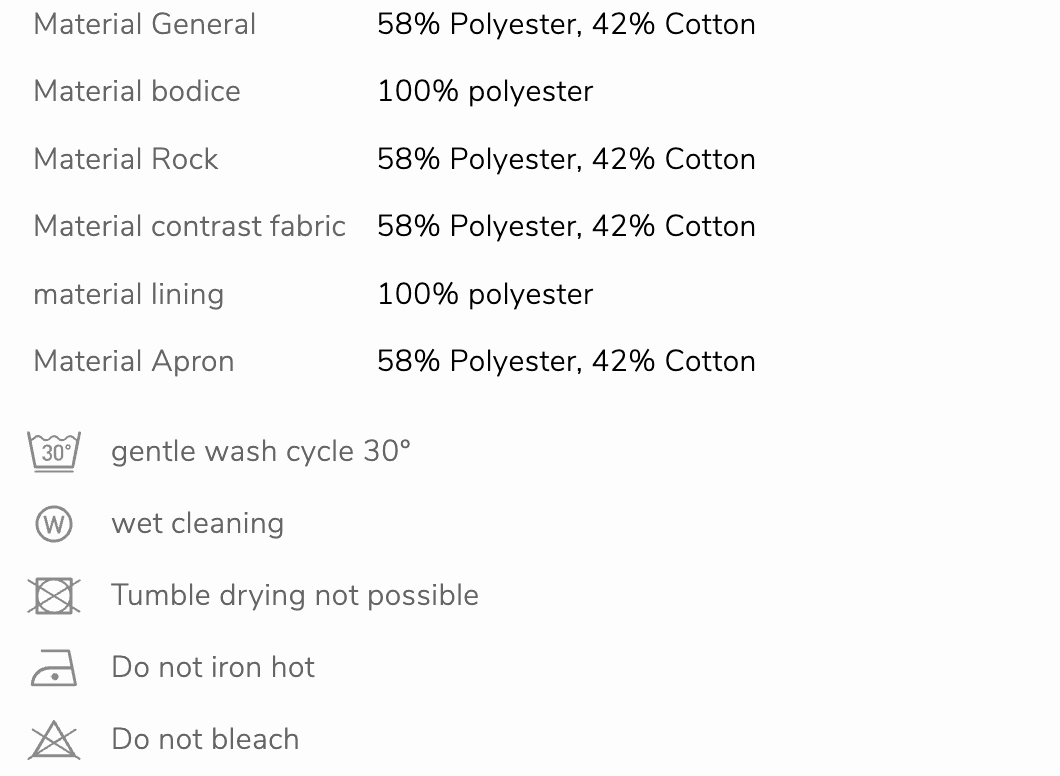The image size is (1060, 776).
Task: Click 'Tumble drying not possible' text
Action: [x=295, y=595]
